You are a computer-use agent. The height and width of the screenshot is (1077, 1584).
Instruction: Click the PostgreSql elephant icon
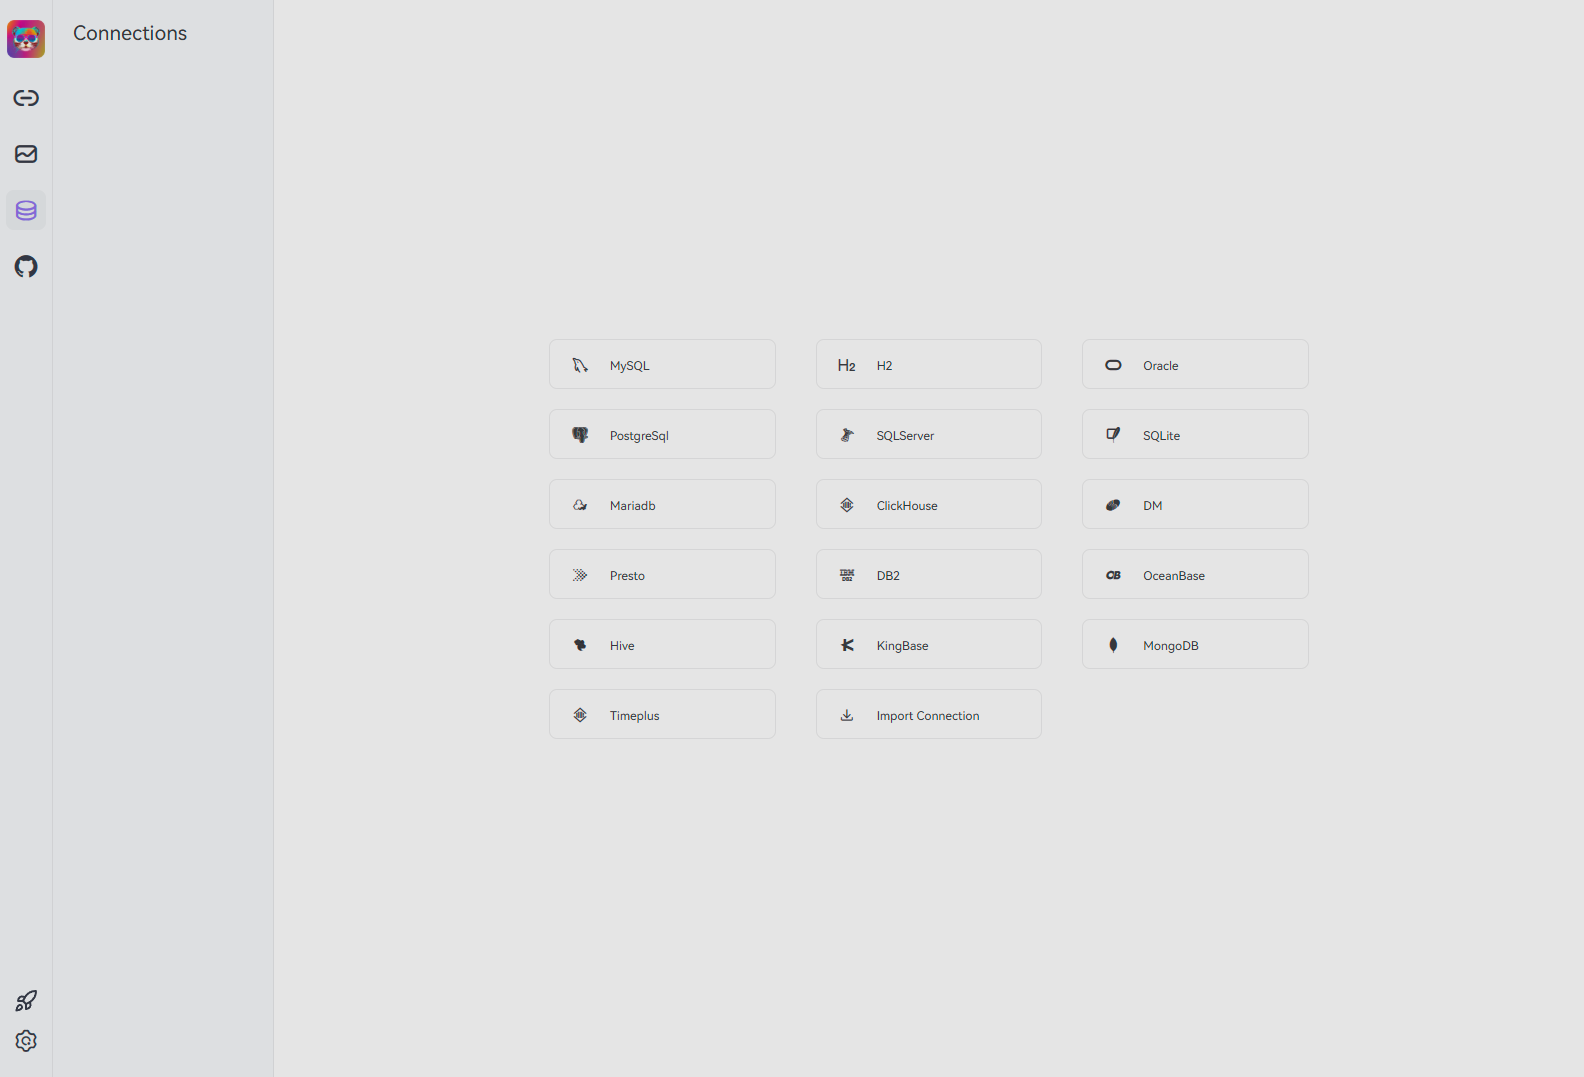580,435
